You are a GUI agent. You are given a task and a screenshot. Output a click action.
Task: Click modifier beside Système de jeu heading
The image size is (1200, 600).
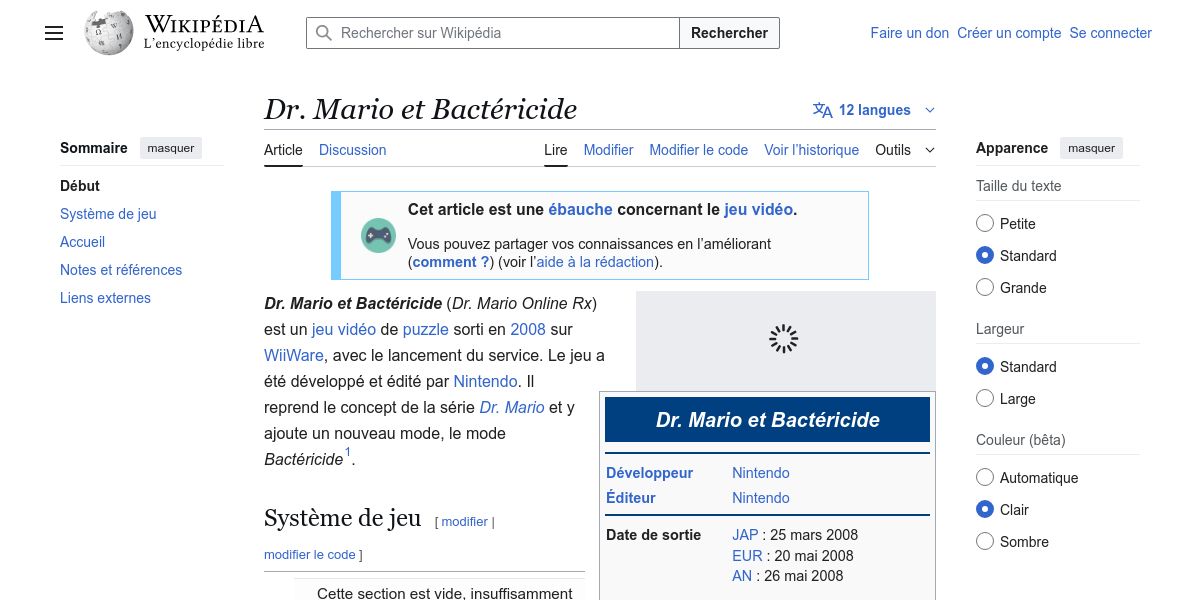pyautogui.click(x=464, y=522)
